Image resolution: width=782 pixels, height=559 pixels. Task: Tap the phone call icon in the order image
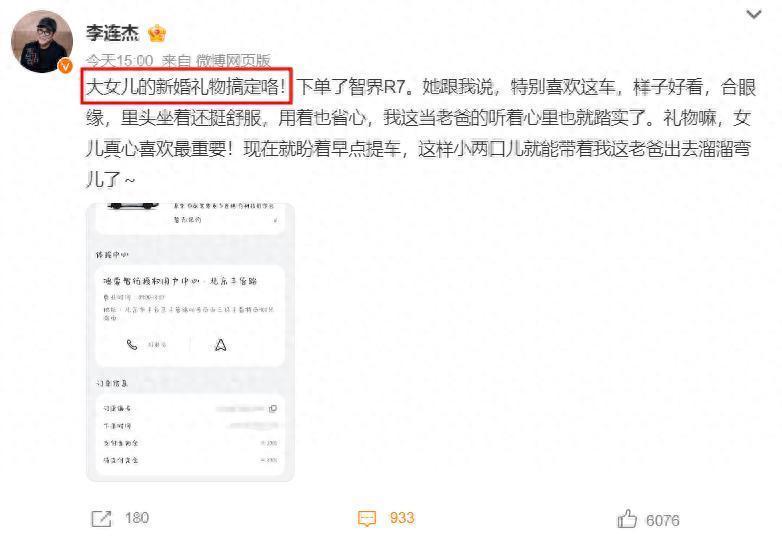pos(132,345)
